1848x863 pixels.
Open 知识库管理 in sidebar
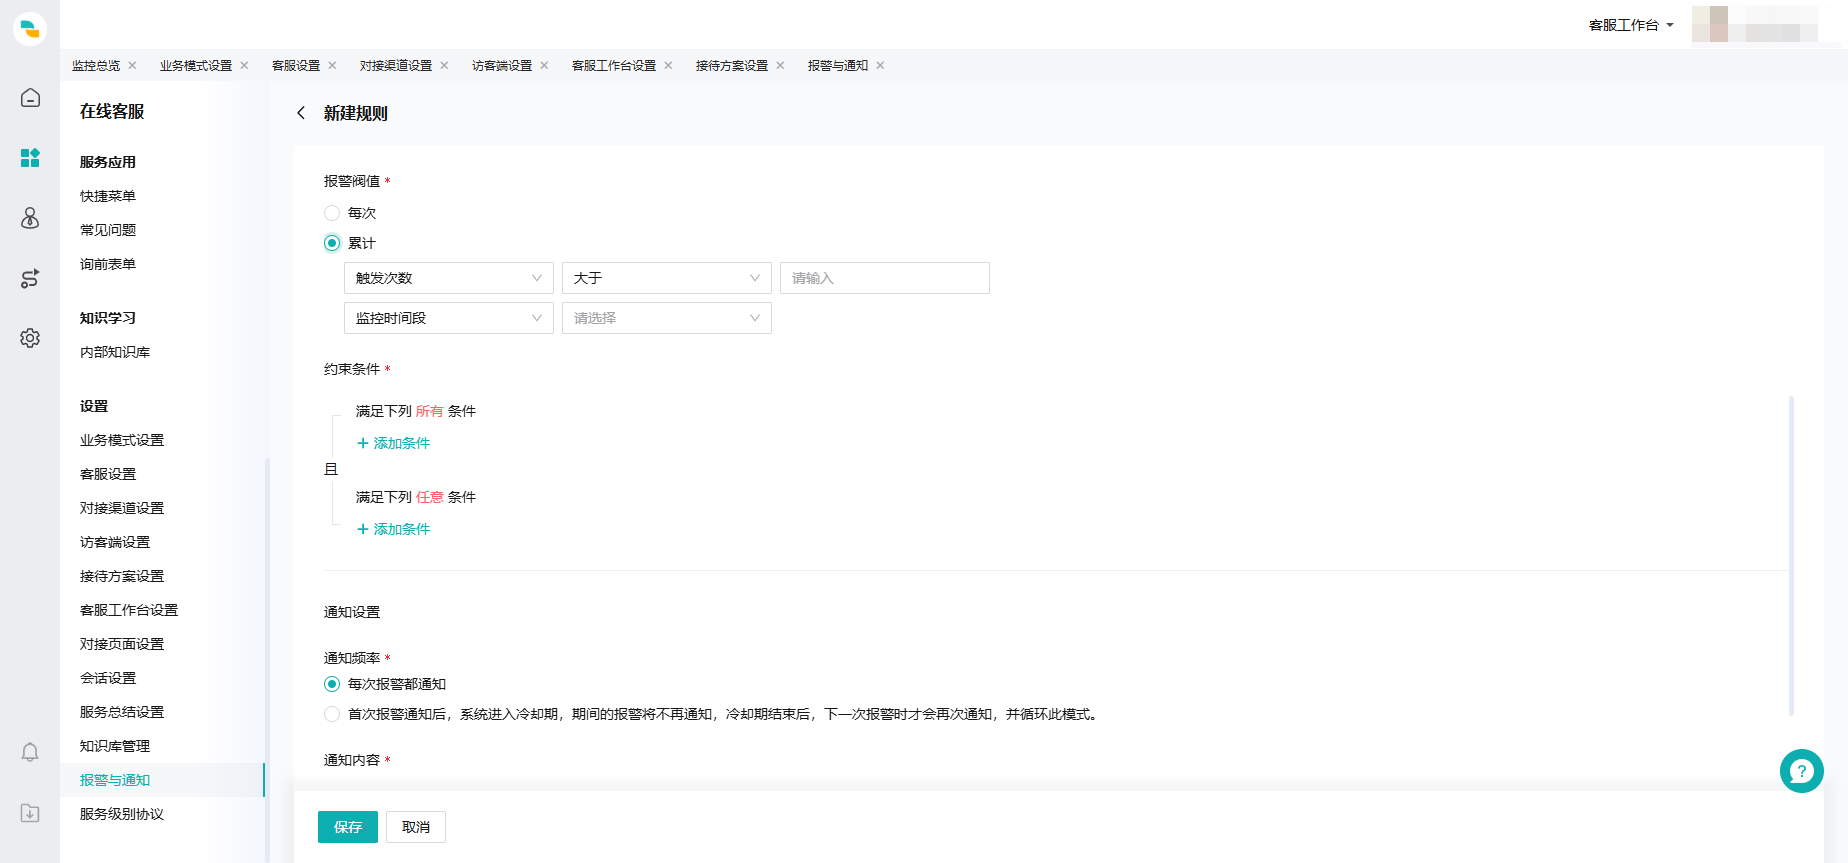pyautogui.click(x=115, y=746)
